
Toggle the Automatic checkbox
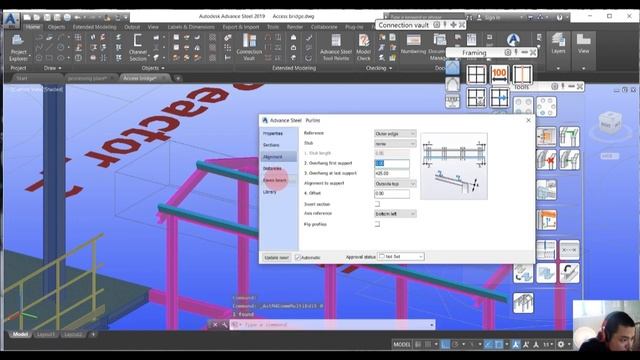[298, 258]
